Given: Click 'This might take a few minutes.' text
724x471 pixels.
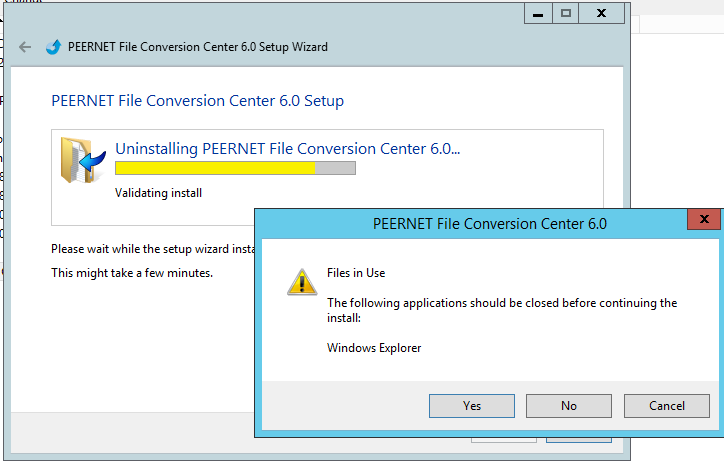Looking at the screenshot, I should [132, 273].
